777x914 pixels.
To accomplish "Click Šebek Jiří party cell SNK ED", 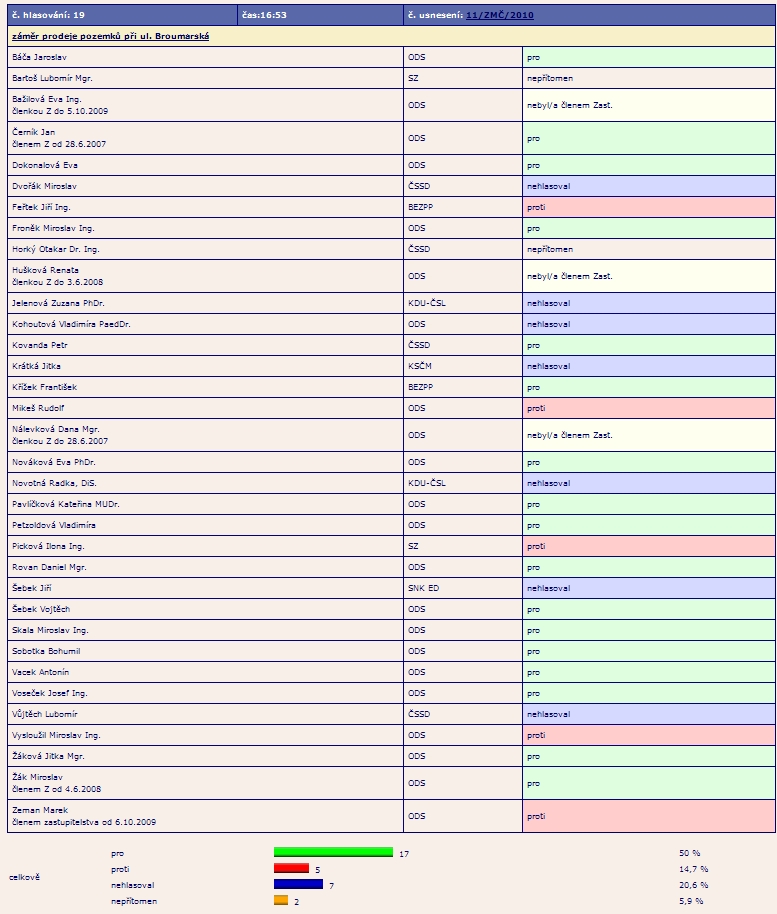I will tap(463, 588).
